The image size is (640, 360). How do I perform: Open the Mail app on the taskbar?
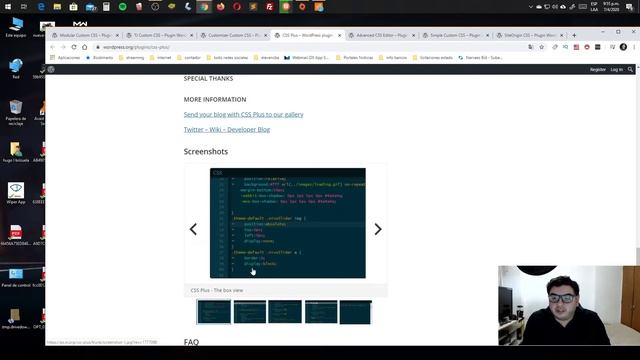[x=90, y=7]
